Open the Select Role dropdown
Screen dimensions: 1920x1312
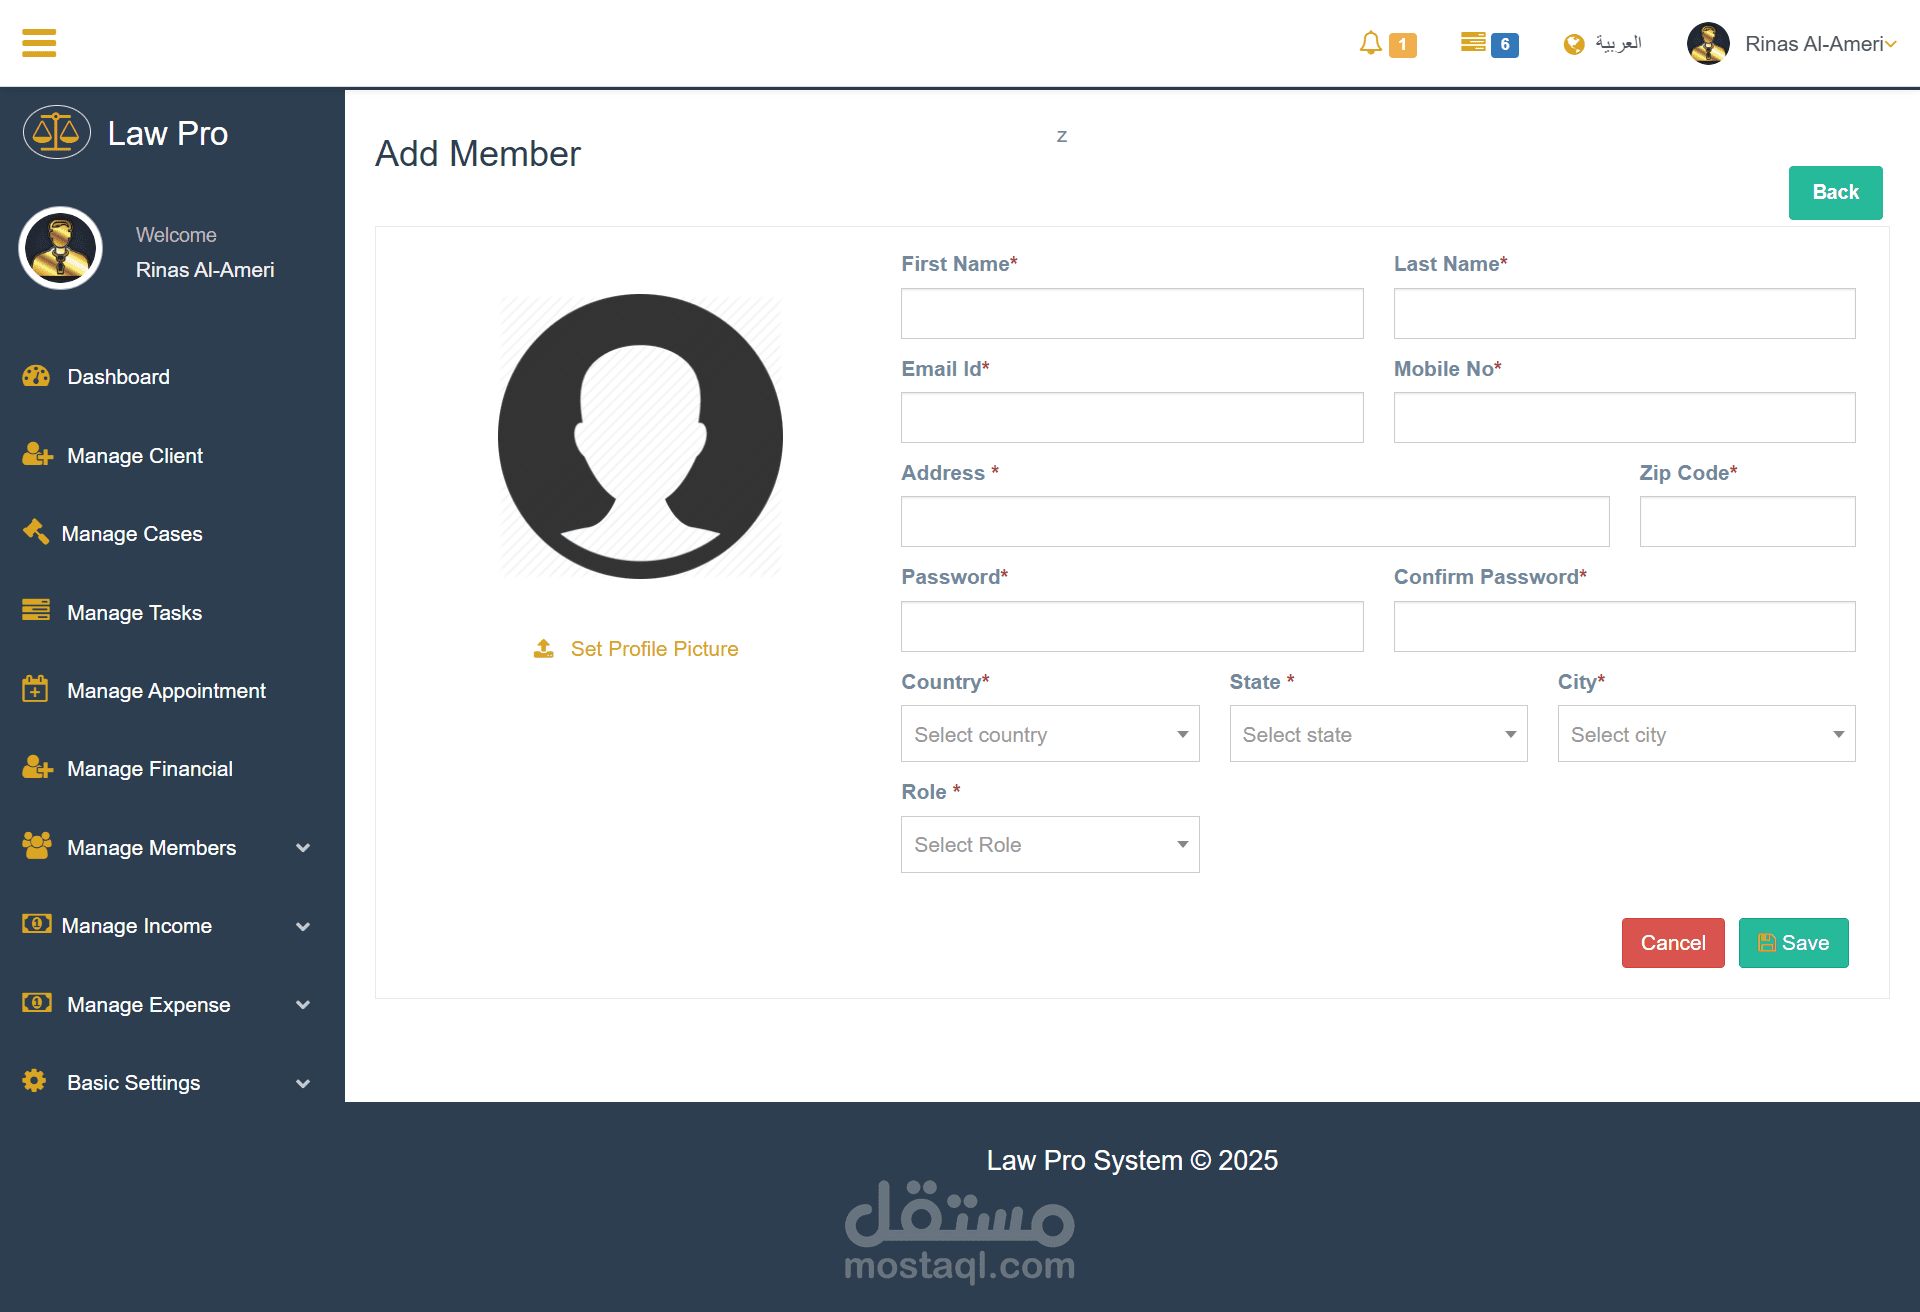(1049, 844)
